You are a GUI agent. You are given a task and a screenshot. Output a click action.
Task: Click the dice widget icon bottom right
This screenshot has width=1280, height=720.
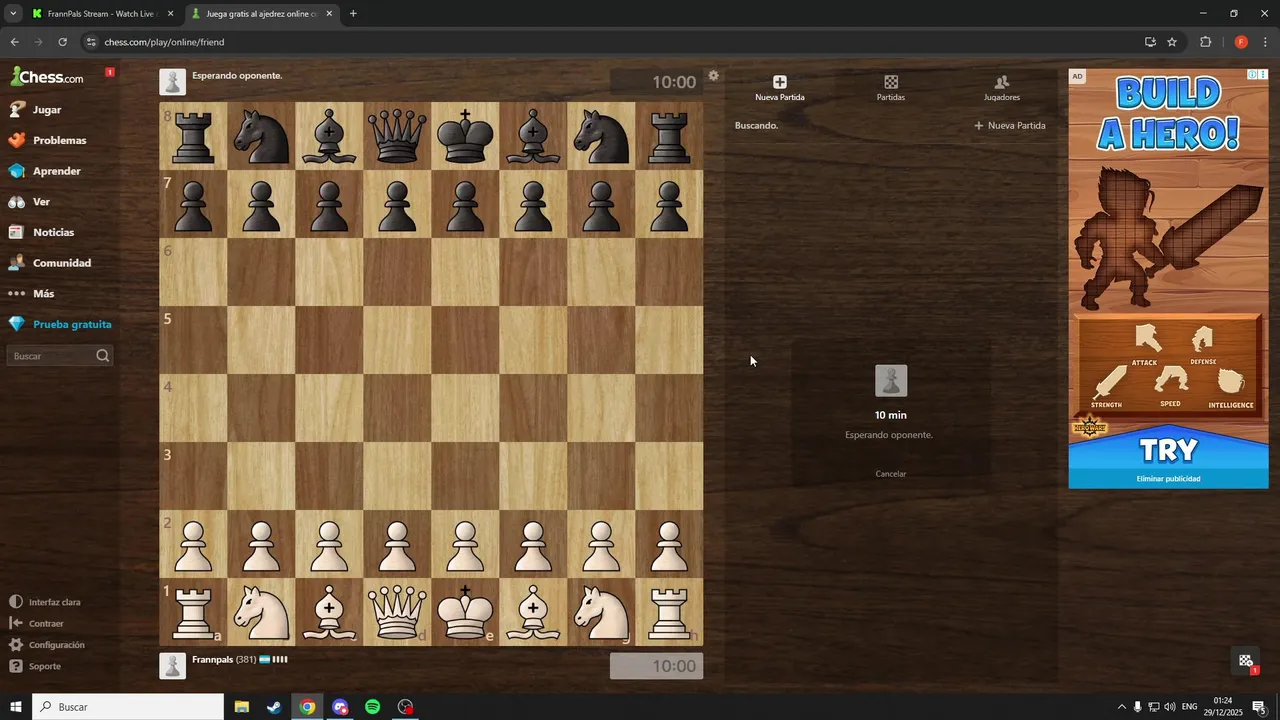tap(1246, 661)
